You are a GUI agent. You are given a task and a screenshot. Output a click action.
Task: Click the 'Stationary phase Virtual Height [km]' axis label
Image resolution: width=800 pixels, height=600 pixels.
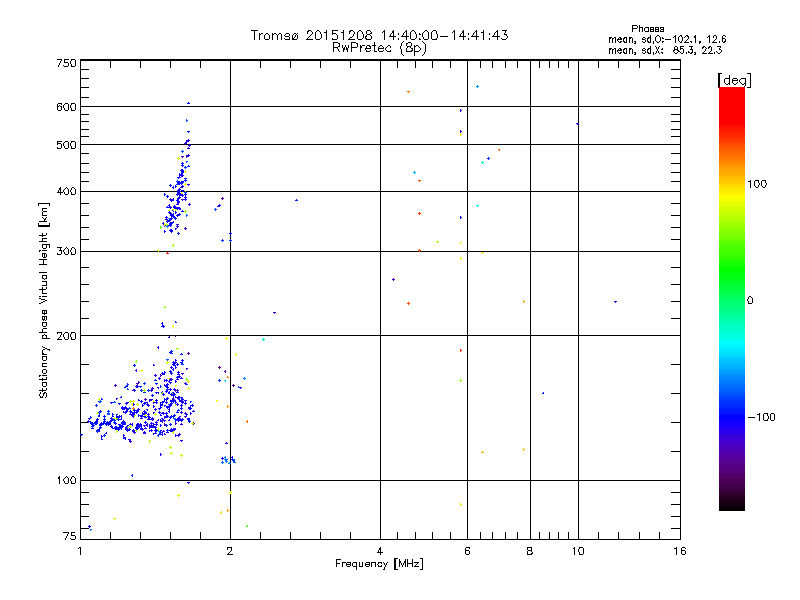44,300
